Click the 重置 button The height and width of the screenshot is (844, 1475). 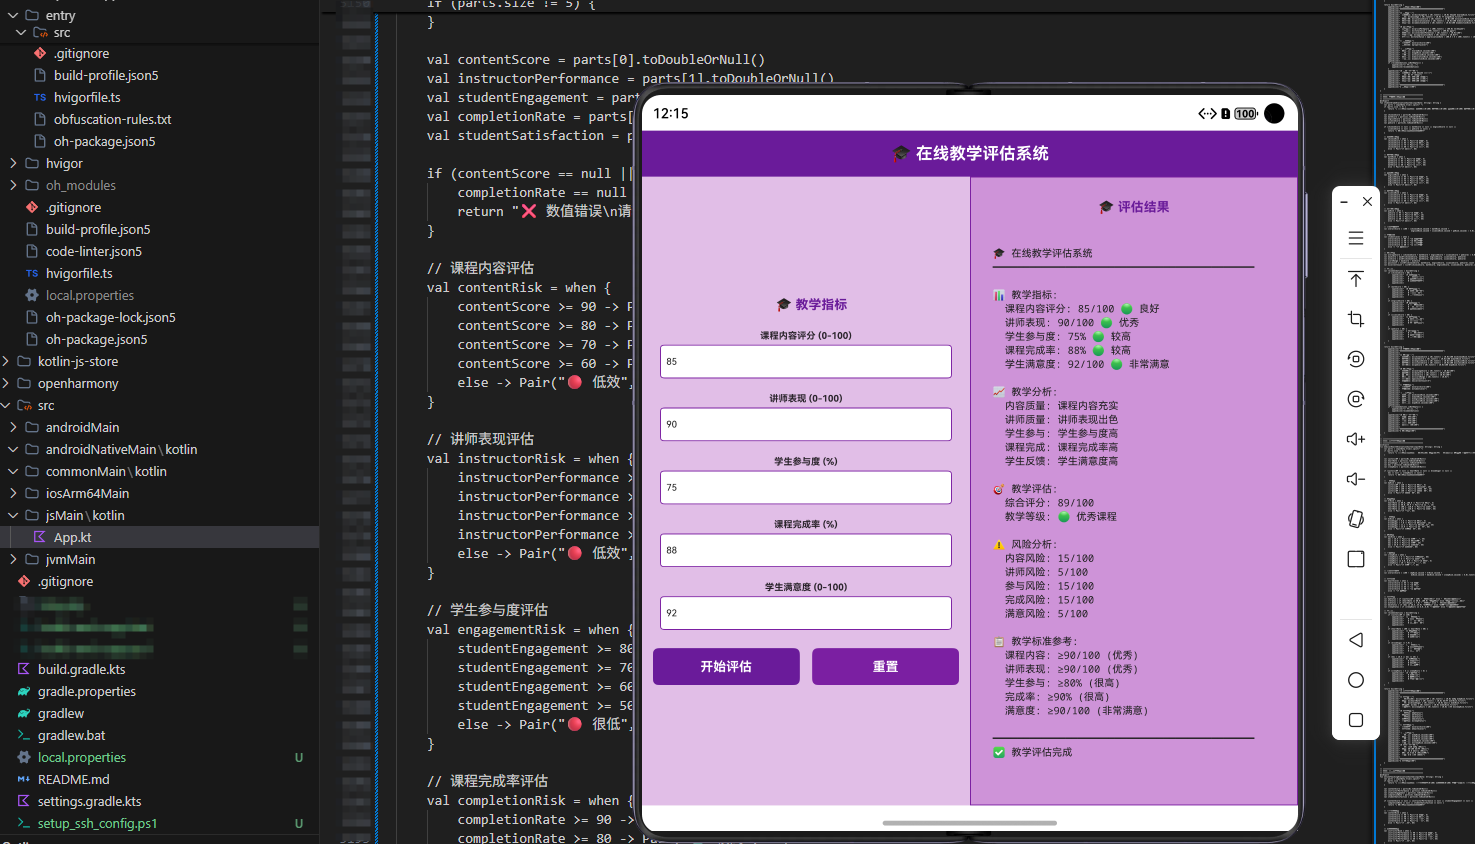point(885,666)
